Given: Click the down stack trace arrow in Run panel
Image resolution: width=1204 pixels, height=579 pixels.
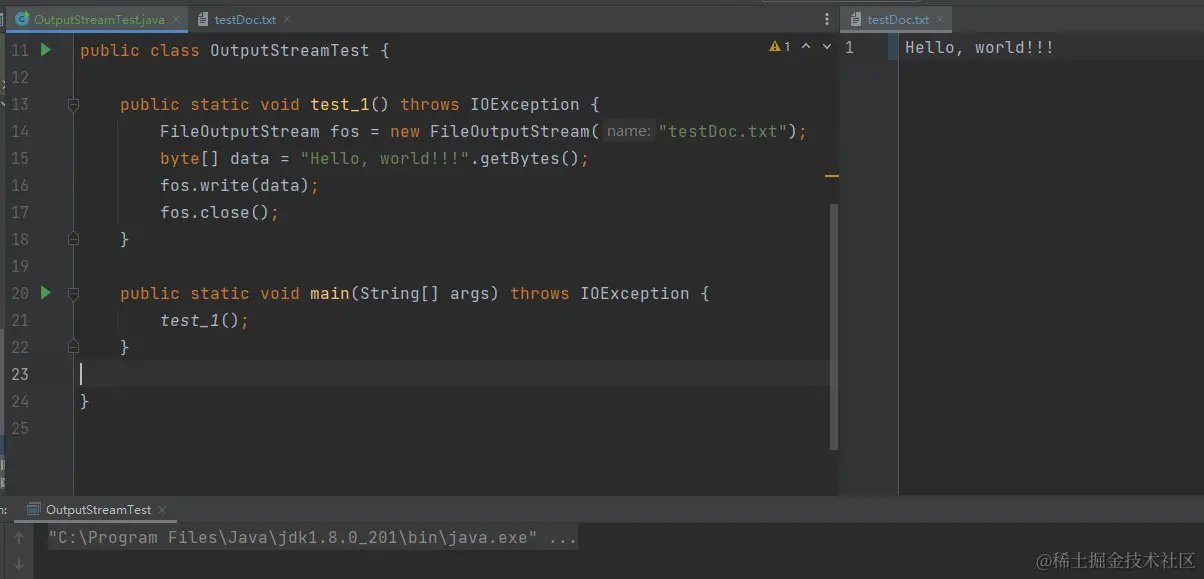Looking at the screenshot, I should pyautogui.click(x=18, y=563).
